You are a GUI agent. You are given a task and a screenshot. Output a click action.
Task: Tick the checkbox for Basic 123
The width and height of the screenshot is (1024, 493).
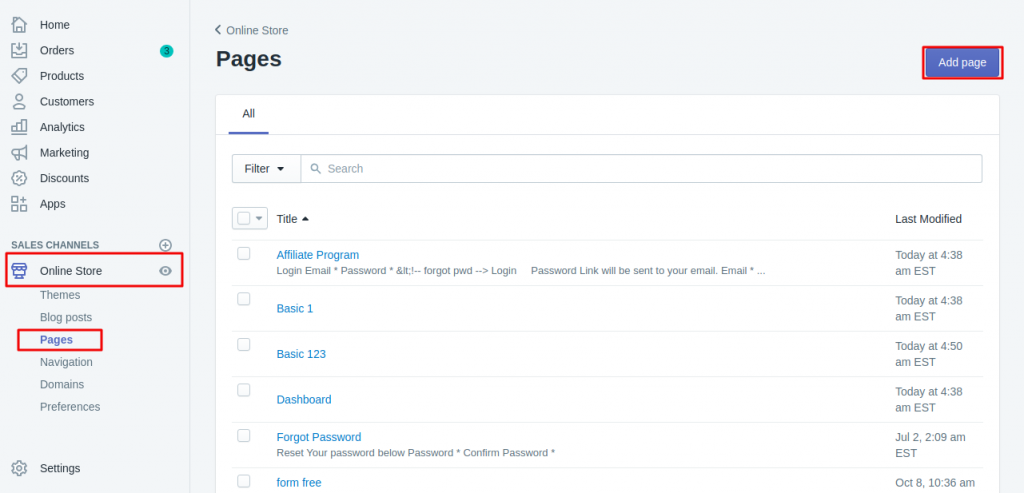click(x=244, y=344)
